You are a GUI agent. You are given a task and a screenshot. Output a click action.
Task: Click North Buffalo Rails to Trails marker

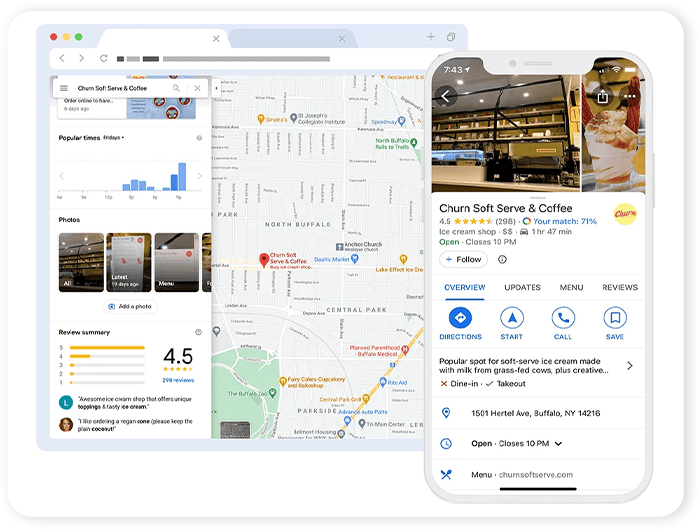pyautogui.click(x=414, y=143)
